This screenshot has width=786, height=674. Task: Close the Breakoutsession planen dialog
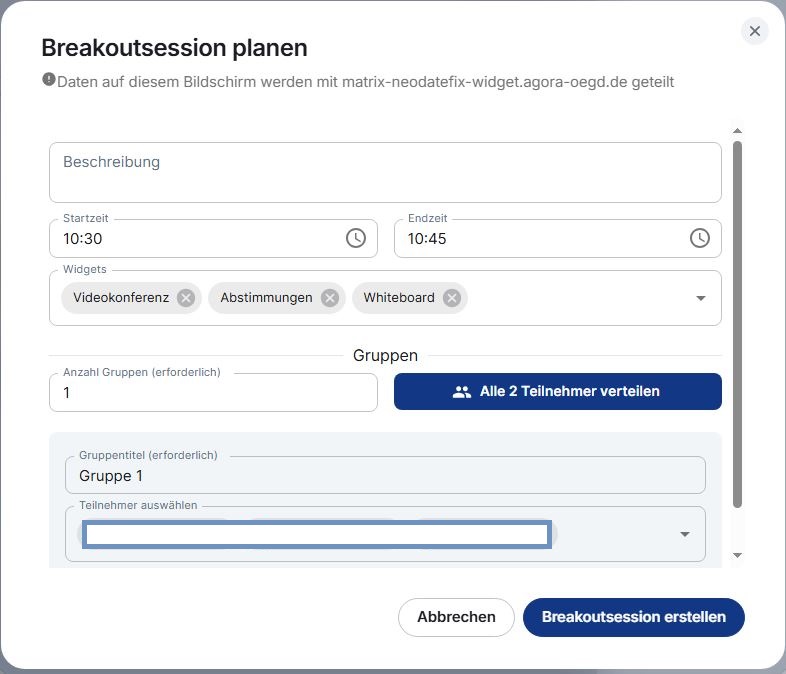pyautogui.click(x=755, y=31)
